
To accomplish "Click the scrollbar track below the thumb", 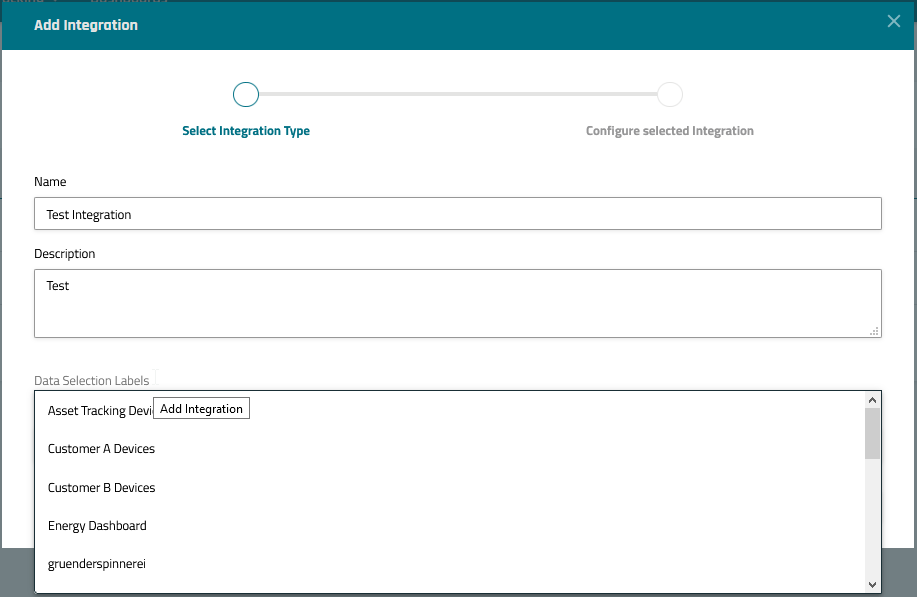I will (x=872, y=520).
